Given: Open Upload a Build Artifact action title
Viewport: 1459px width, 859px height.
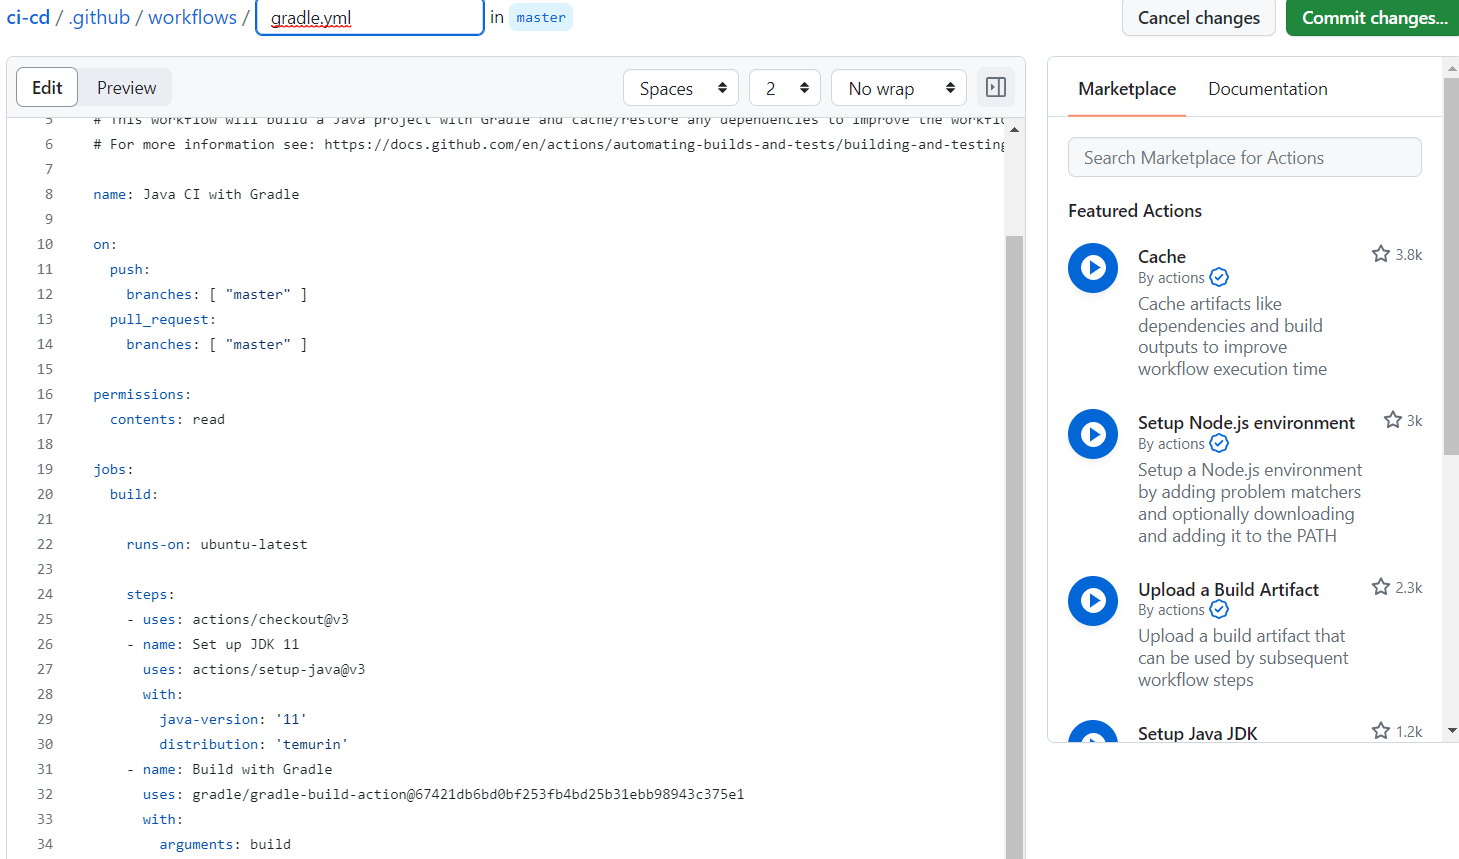Looking at the screenshot, I should pos(1228,590).
